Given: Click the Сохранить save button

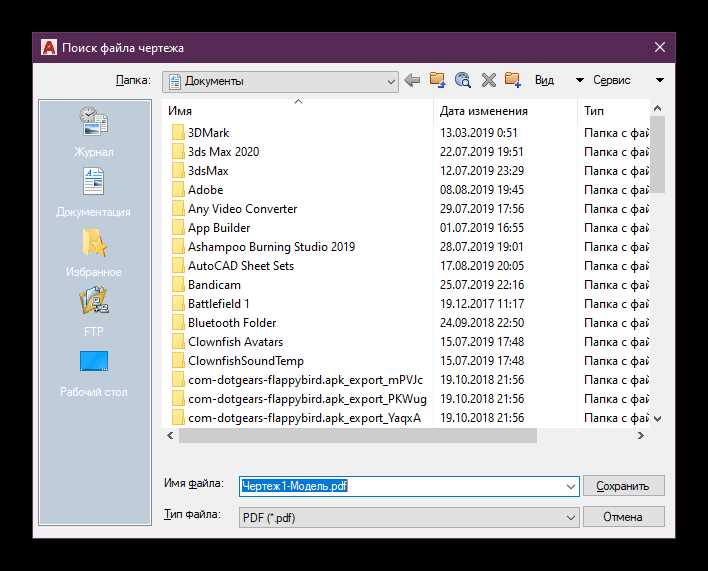Looking at the screenshot, I should click(624, 486).
